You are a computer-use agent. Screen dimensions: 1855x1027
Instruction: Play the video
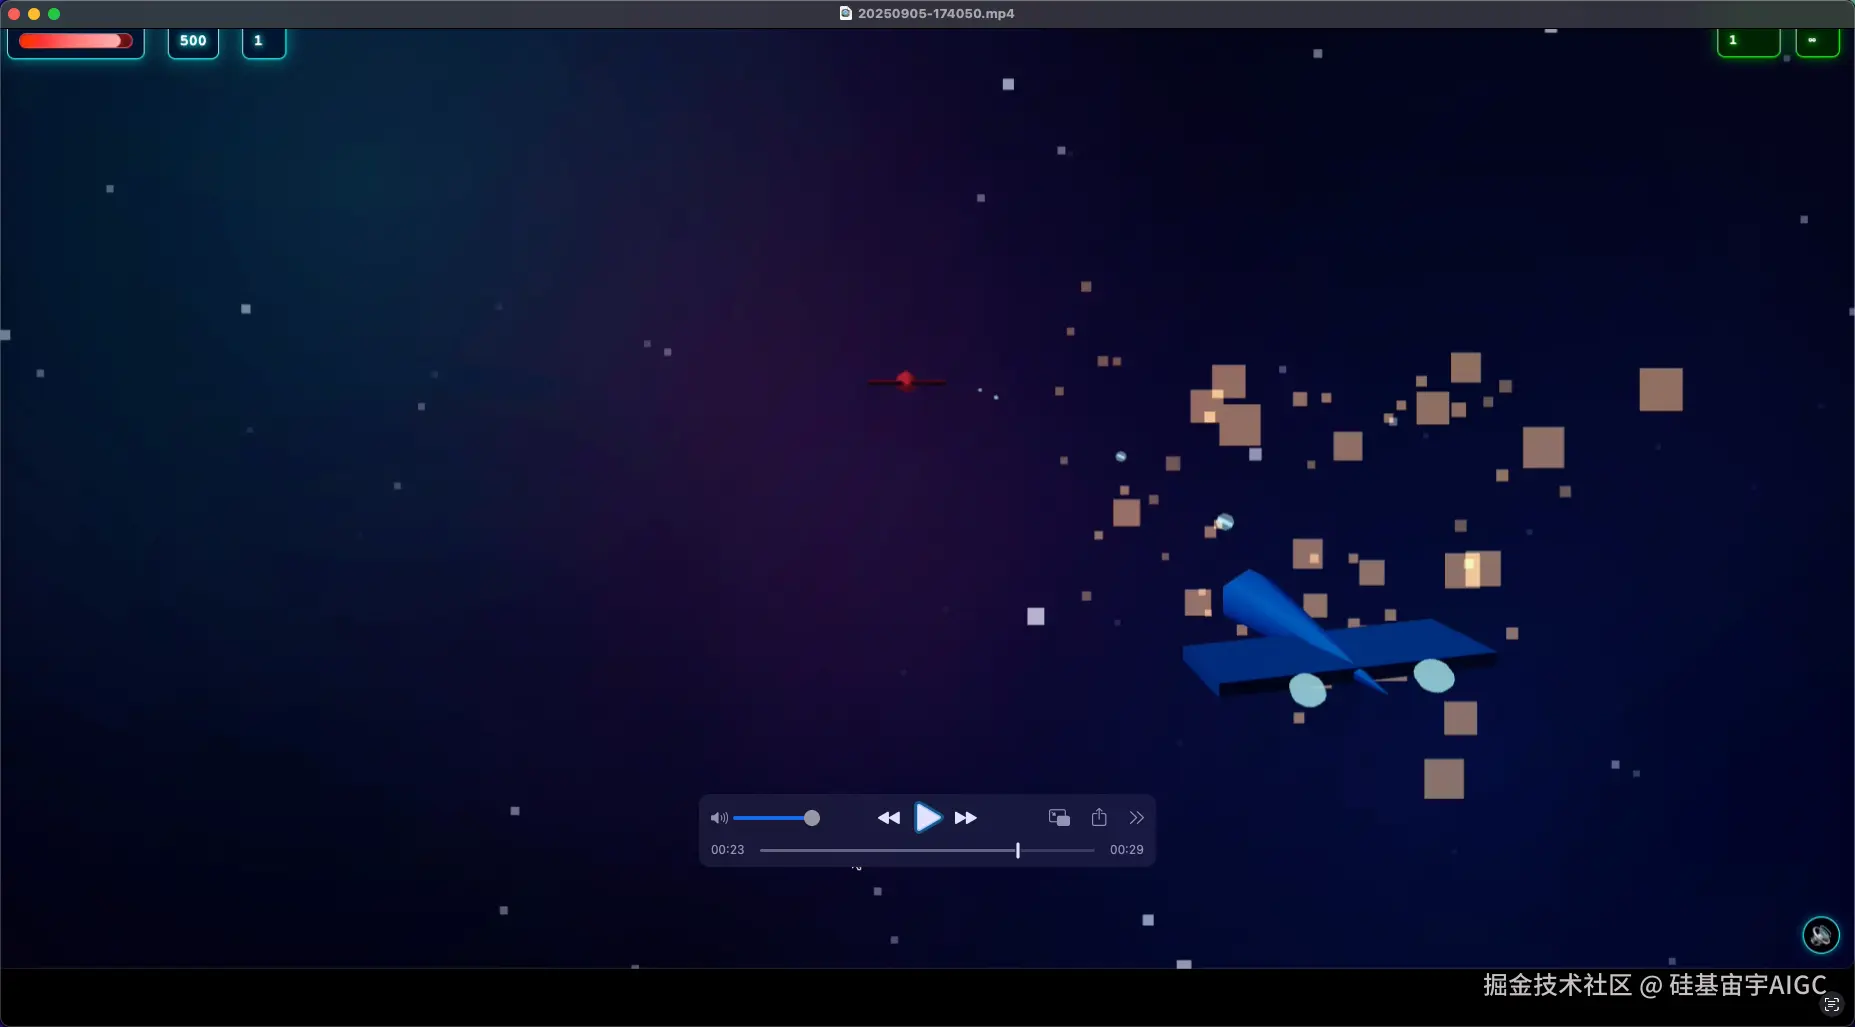927,818
